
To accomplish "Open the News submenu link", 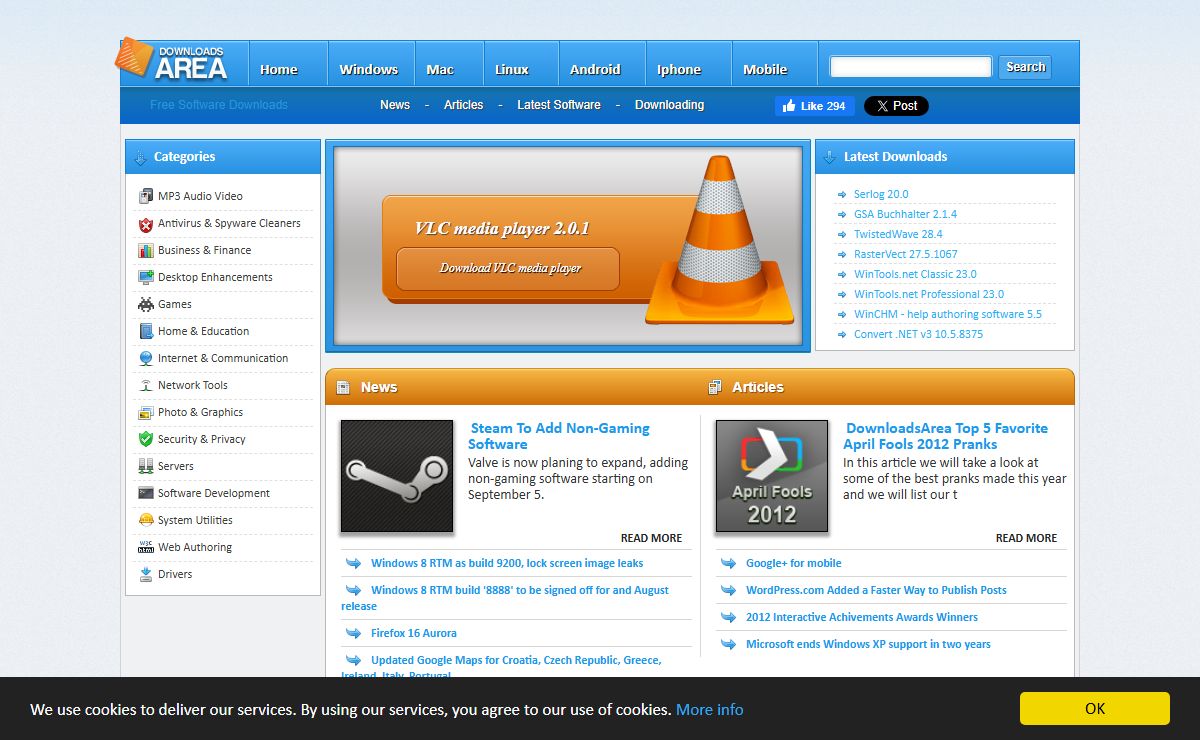I will 395,105.
